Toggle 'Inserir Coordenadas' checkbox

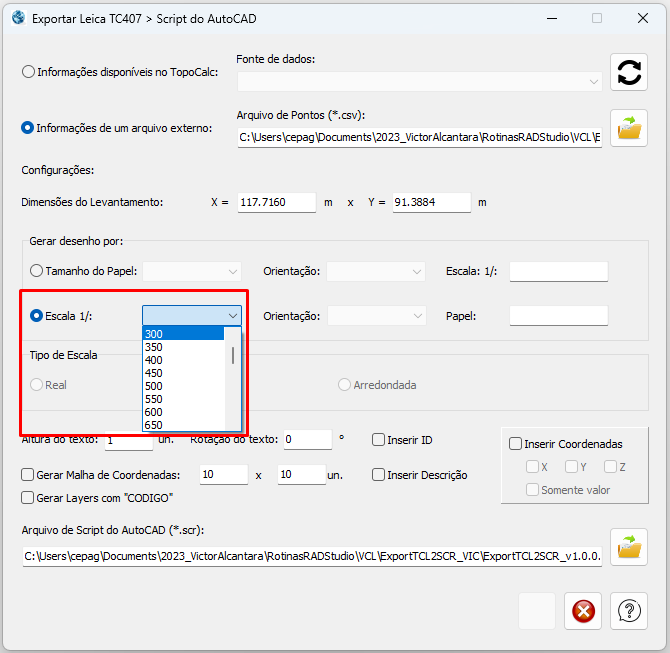(x=515, y=444)
